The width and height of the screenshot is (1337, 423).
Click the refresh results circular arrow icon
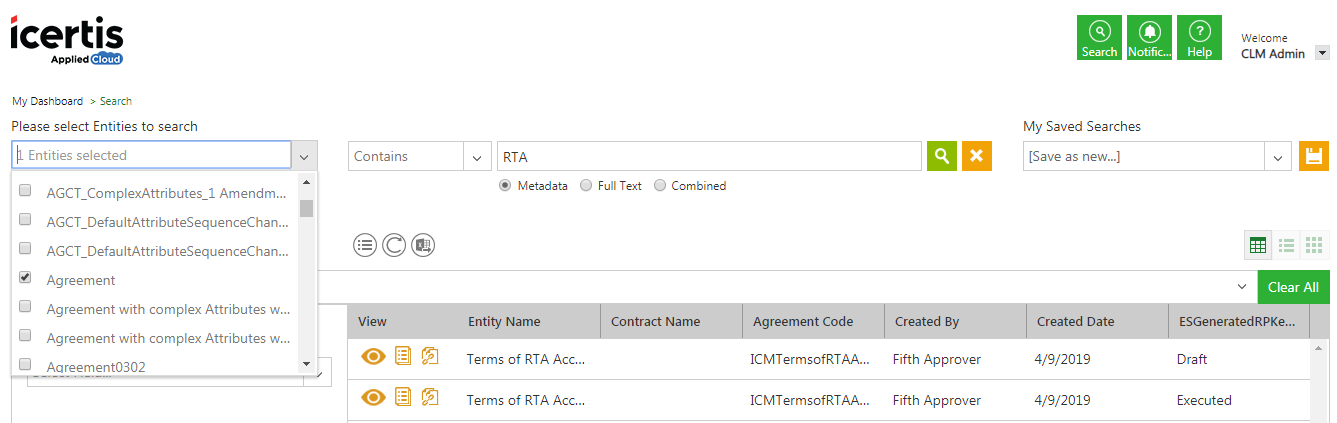(394, 245)
